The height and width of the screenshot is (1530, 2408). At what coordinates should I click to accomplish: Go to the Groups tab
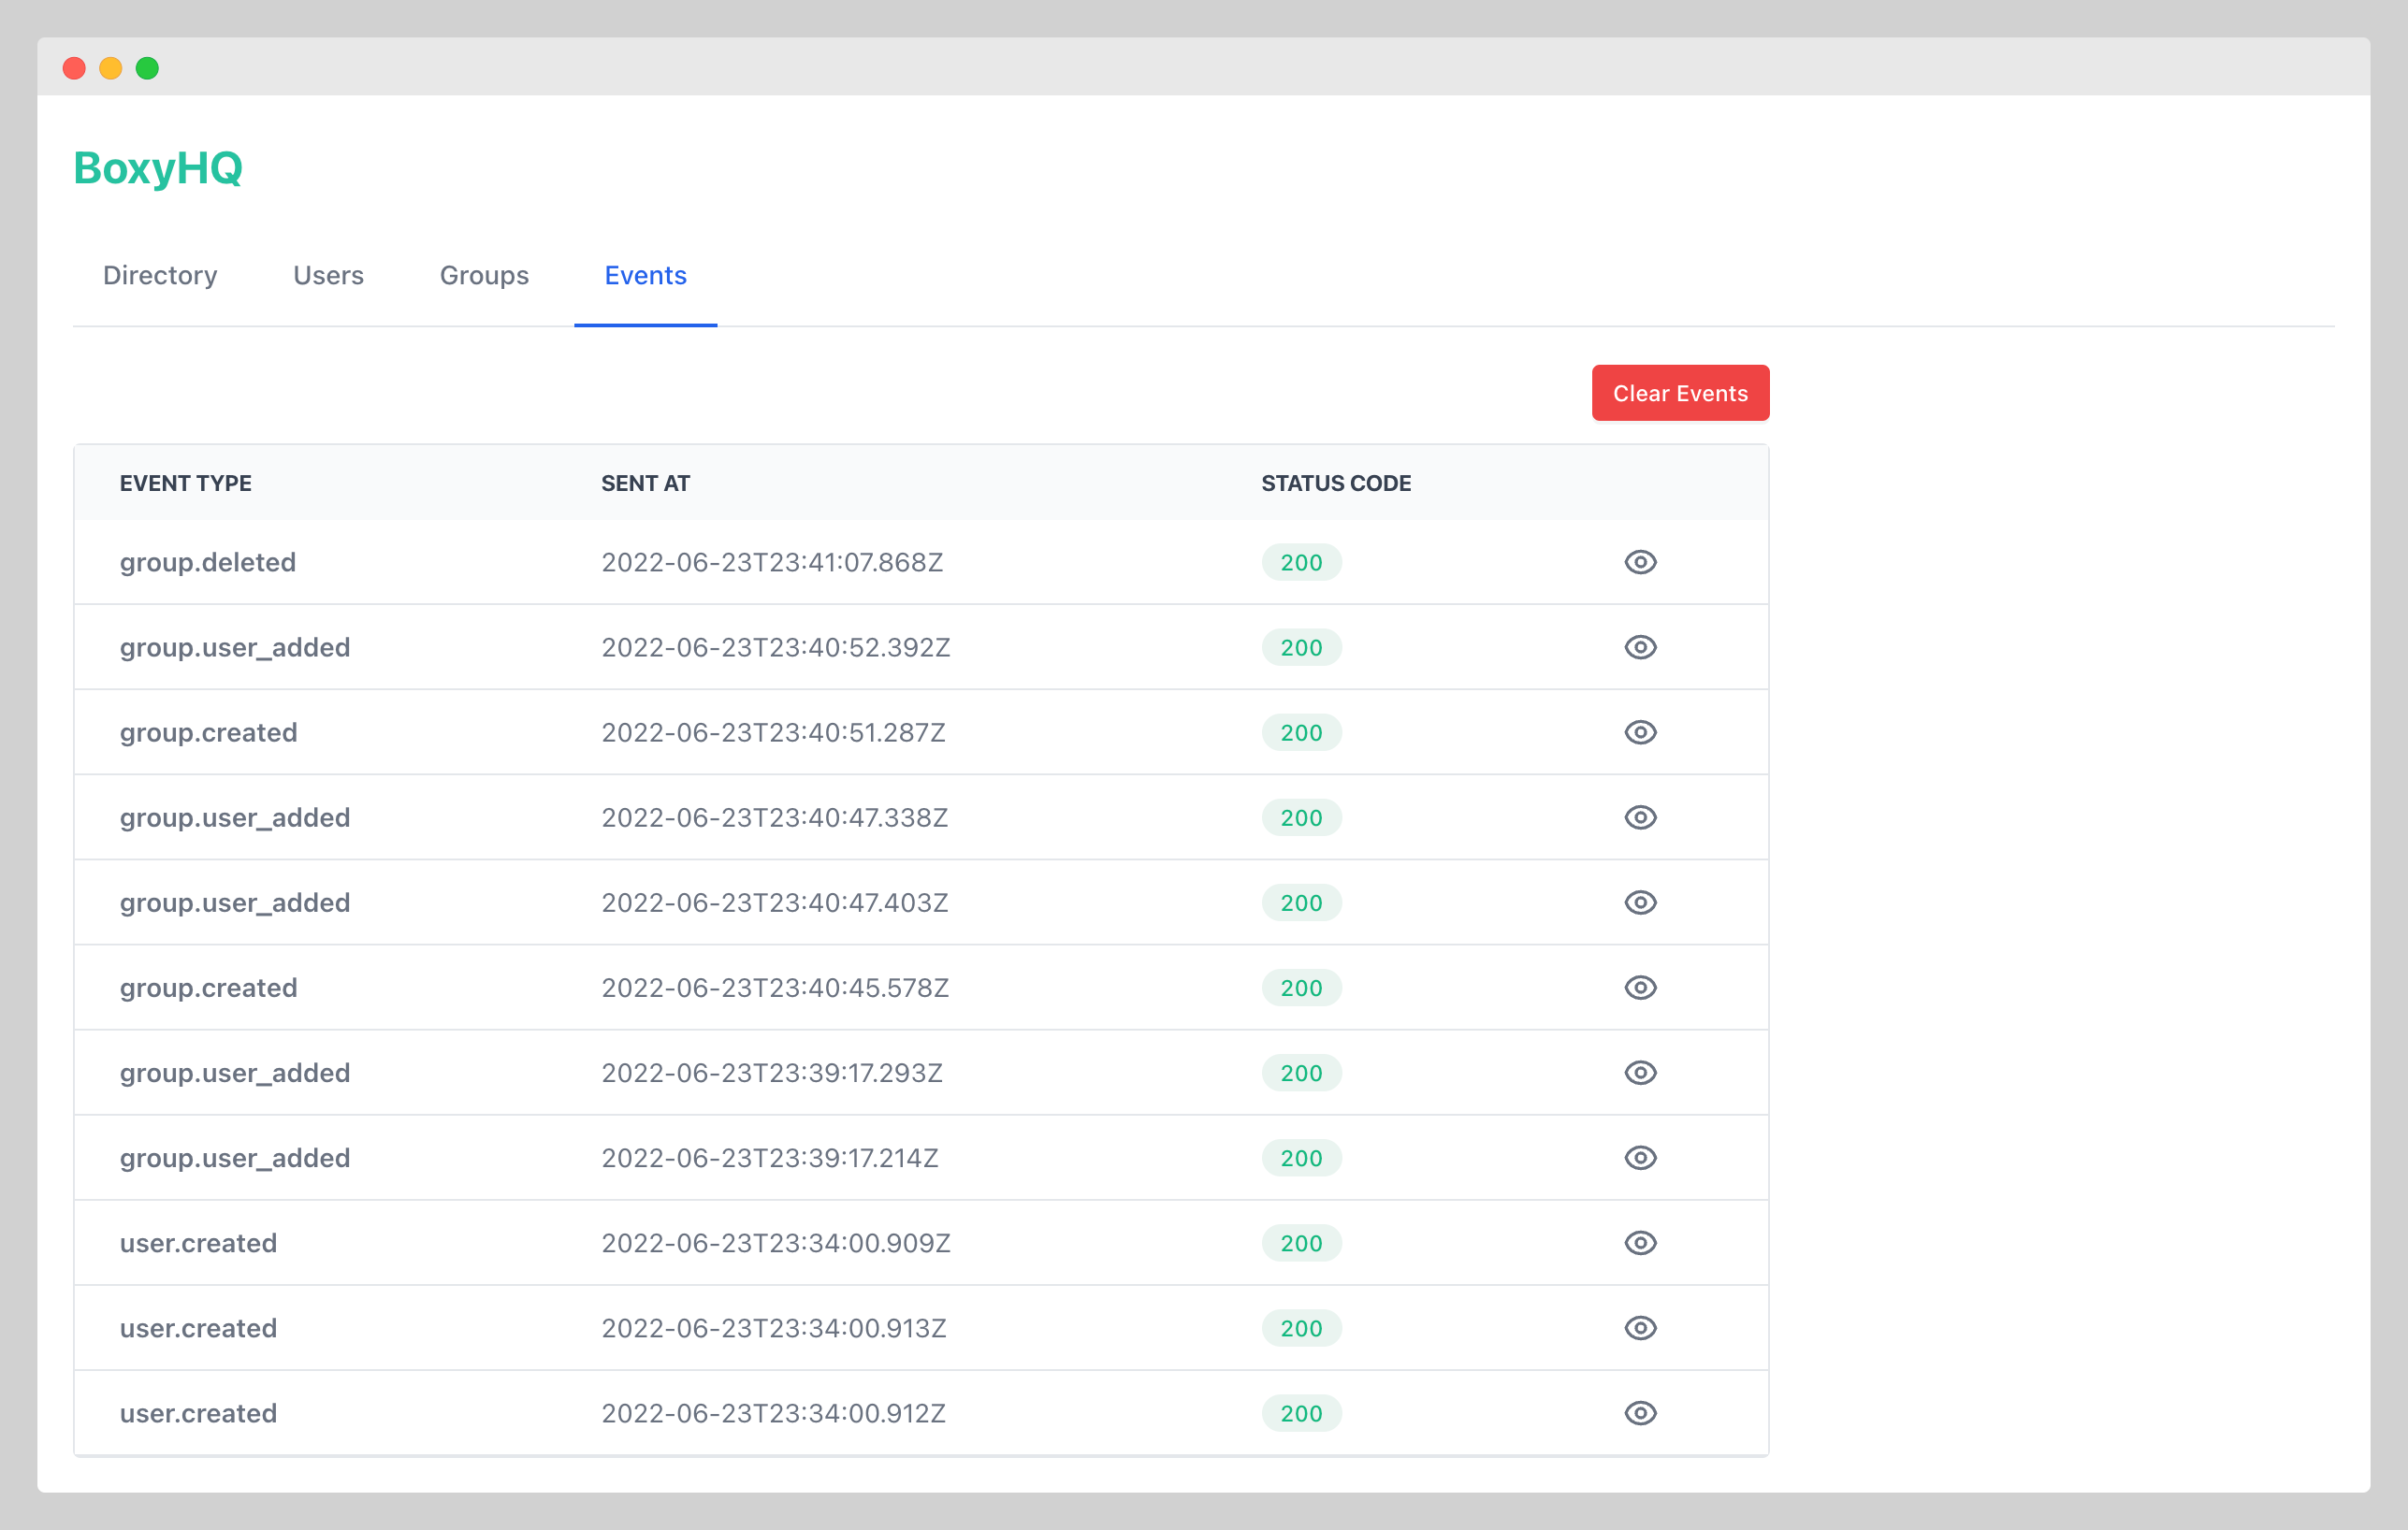click(x=484, y=275)
